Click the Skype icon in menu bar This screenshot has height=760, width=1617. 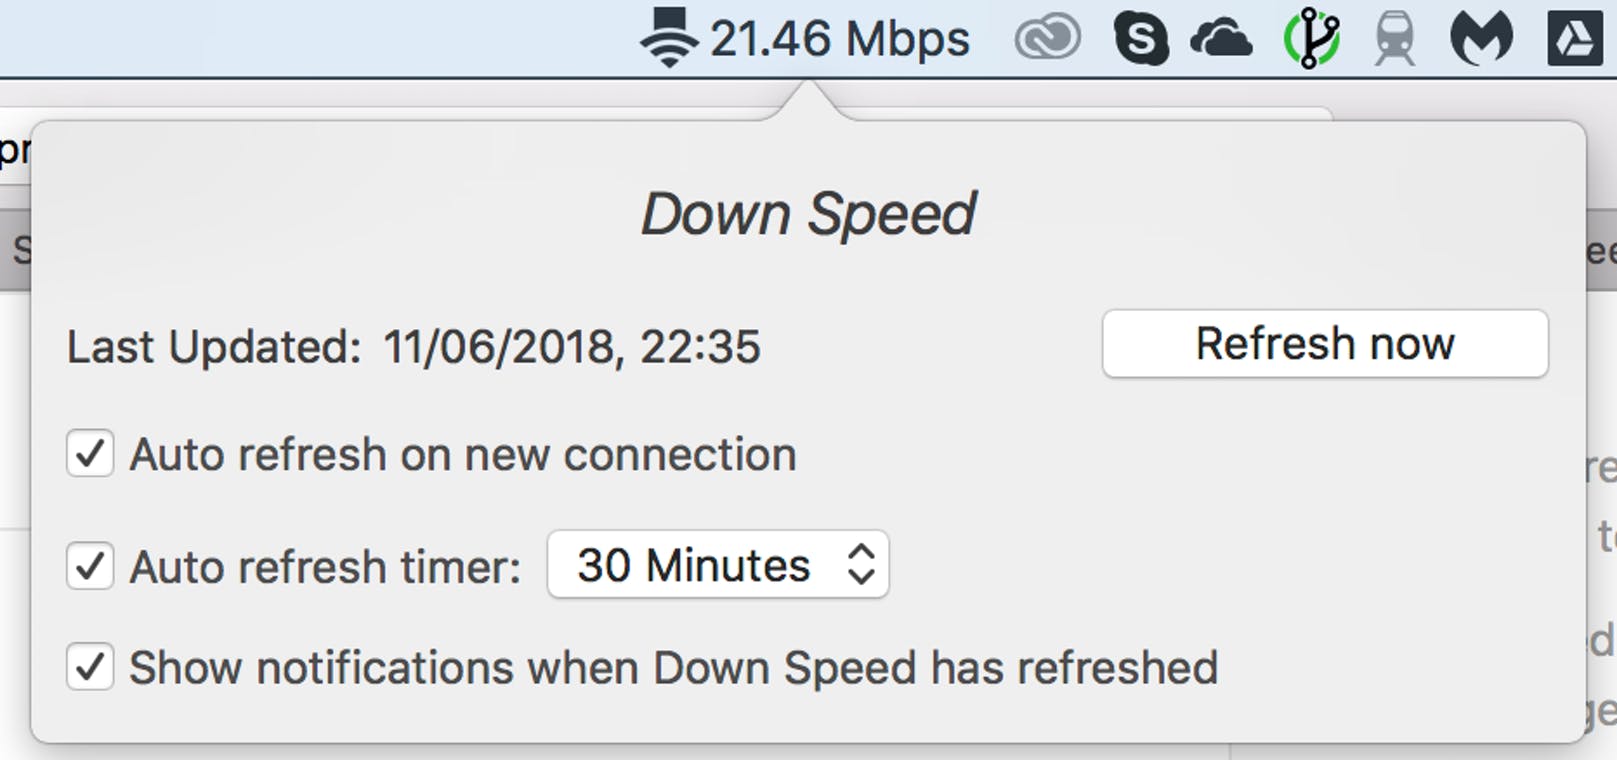click(x=1141, y=39)
